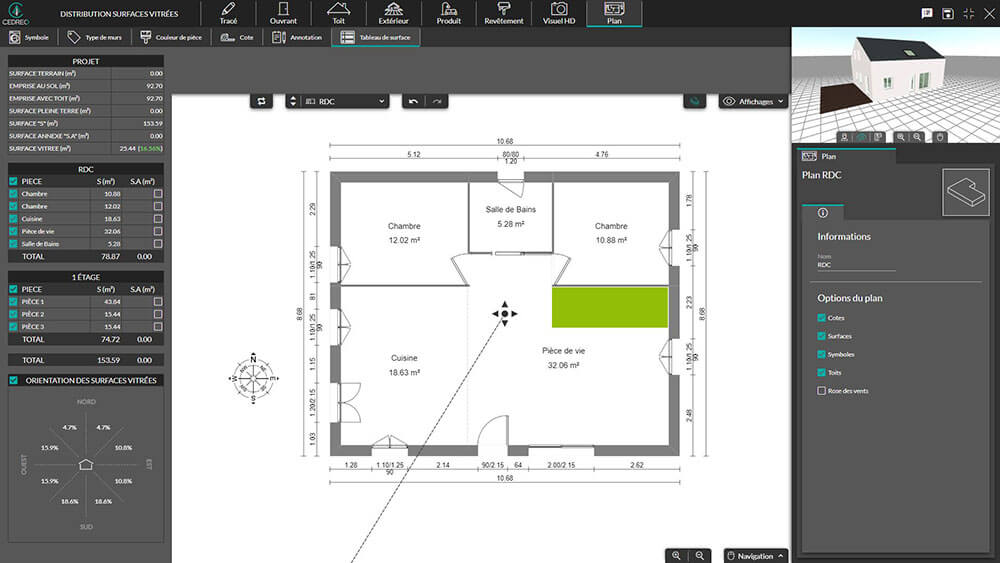1000x563 pixels.
Task: Select the green rectangle in Pièce de vie
Action: [609, 307]
